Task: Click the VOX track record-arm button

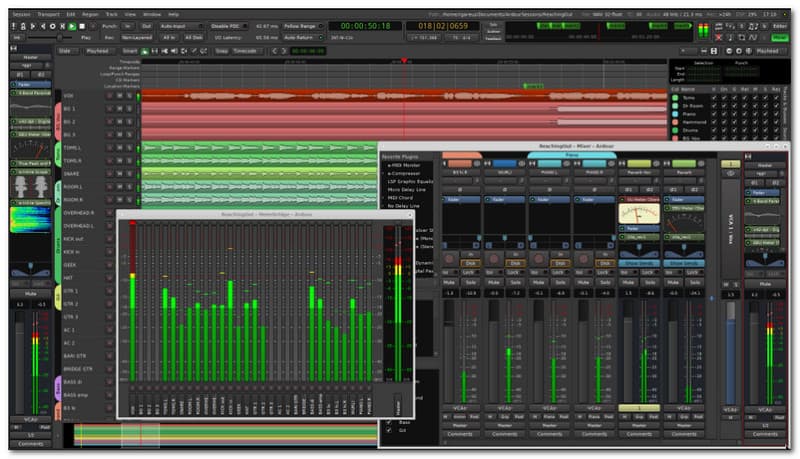Action: coord(109,96)
